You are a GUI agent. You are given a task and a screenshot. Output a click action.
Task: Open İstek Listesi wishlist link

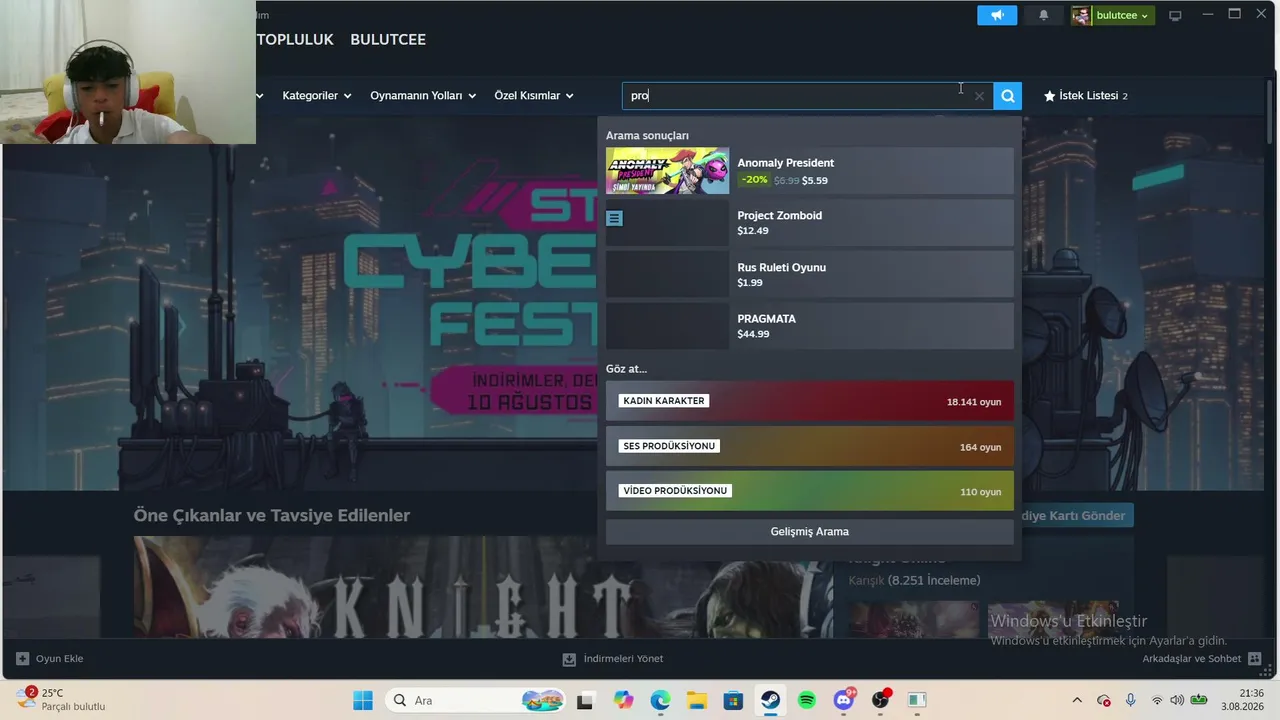1086,96
